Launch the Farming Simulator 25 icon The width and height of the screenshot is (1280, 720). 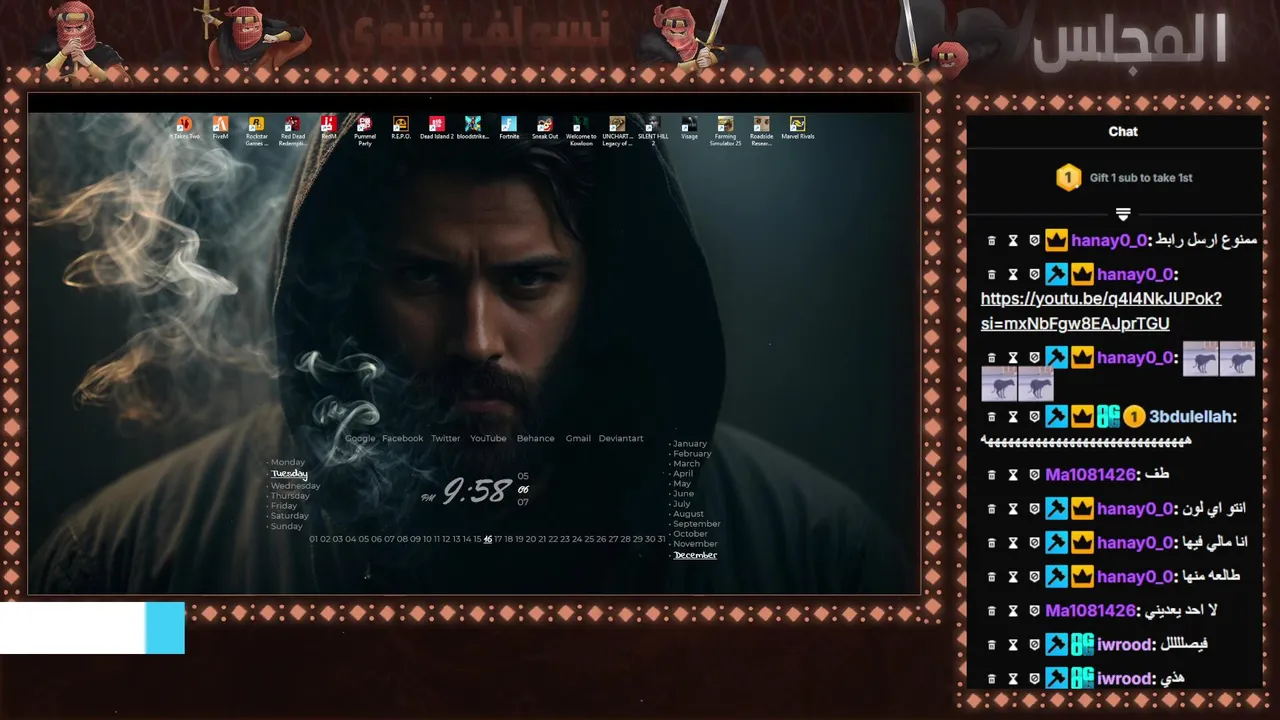(x=725, y=131)
